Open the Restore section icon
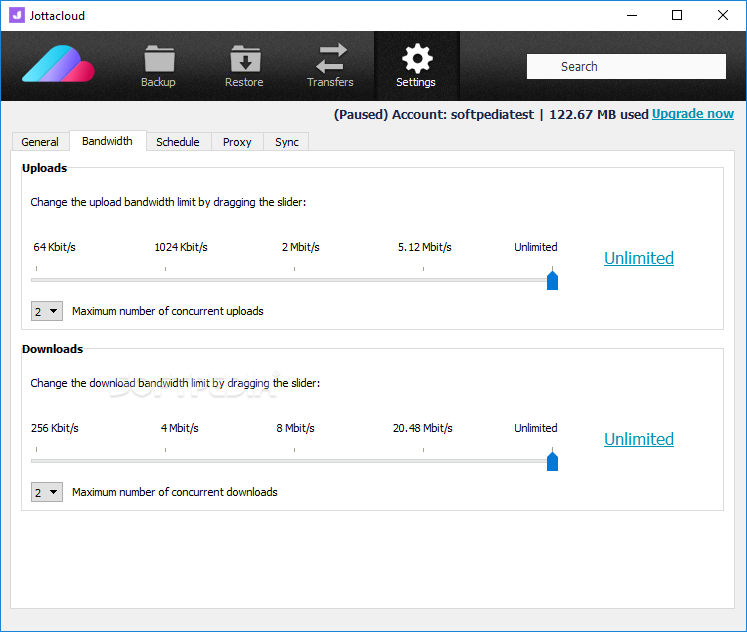 (x=244, y=59)
